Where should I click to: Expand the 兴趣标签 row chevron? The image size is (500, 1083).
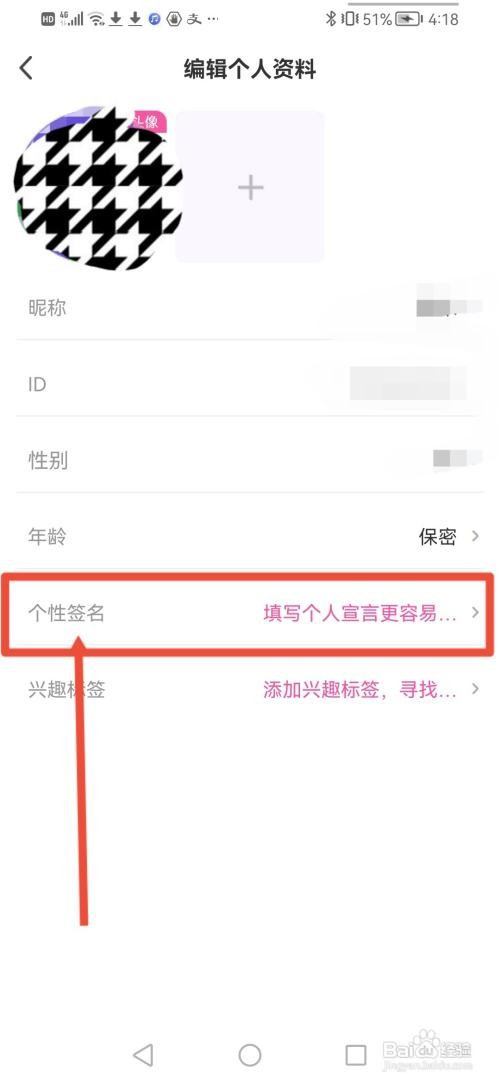point(475,689)
